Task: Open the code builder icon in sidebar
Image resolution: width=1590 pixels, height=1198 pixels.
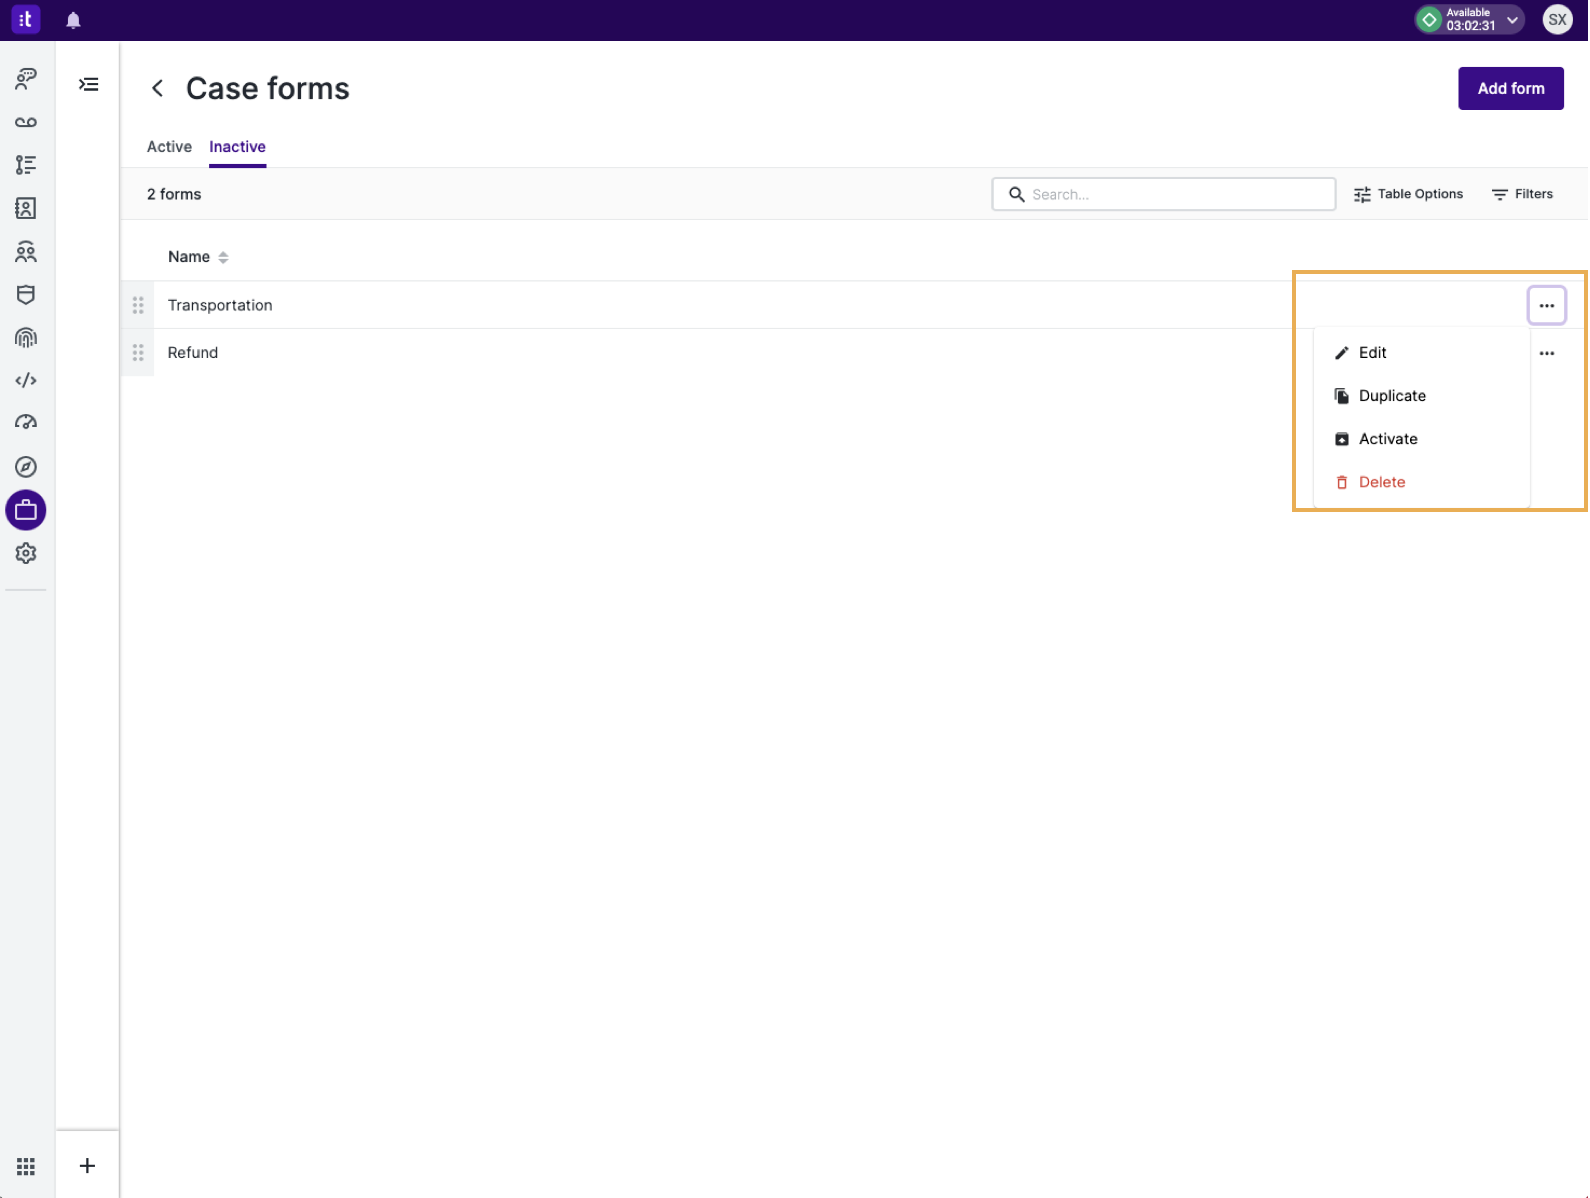Action: click(26, 380)
